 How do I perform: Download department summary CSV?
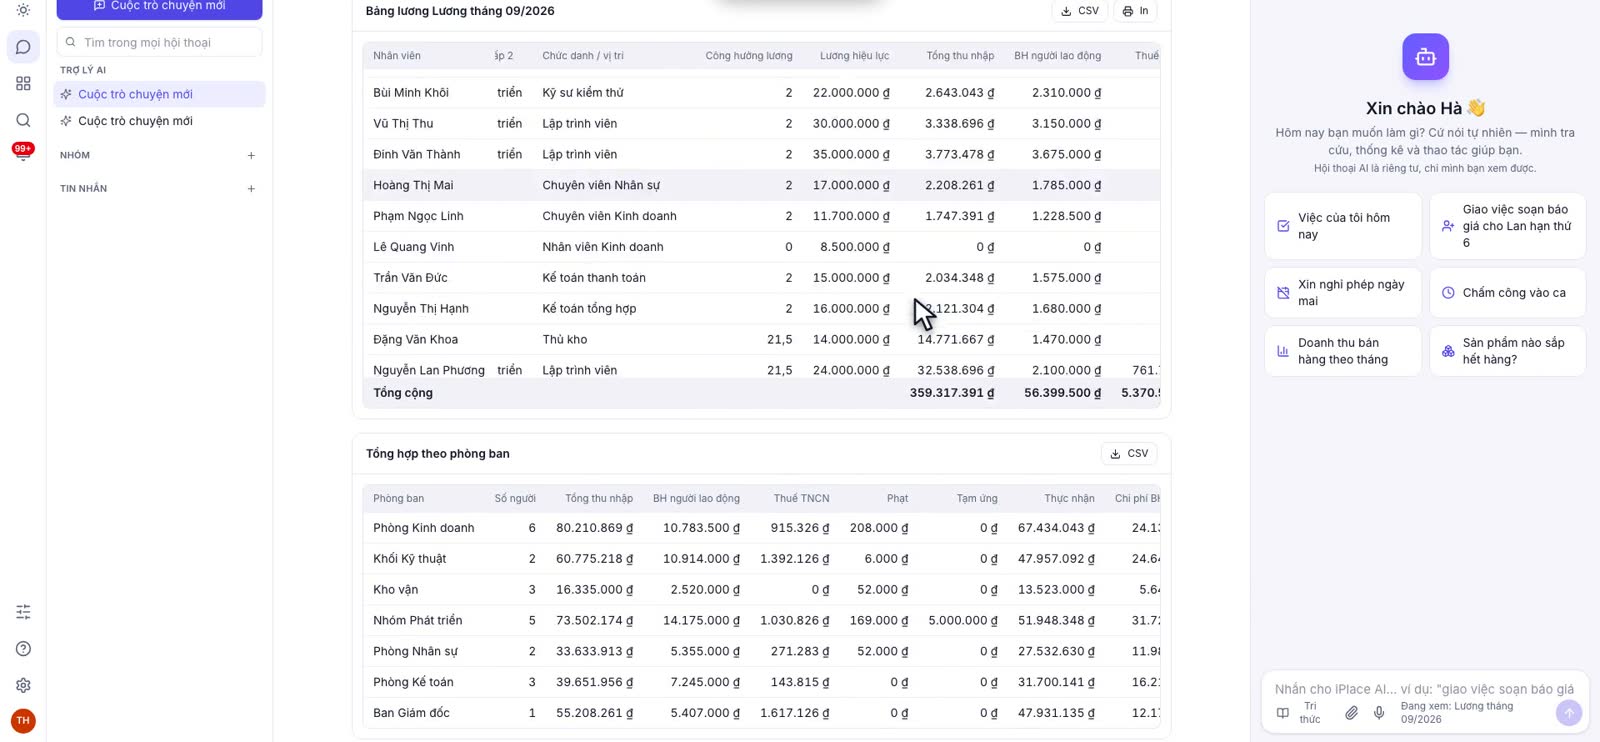coord(1129,454)
